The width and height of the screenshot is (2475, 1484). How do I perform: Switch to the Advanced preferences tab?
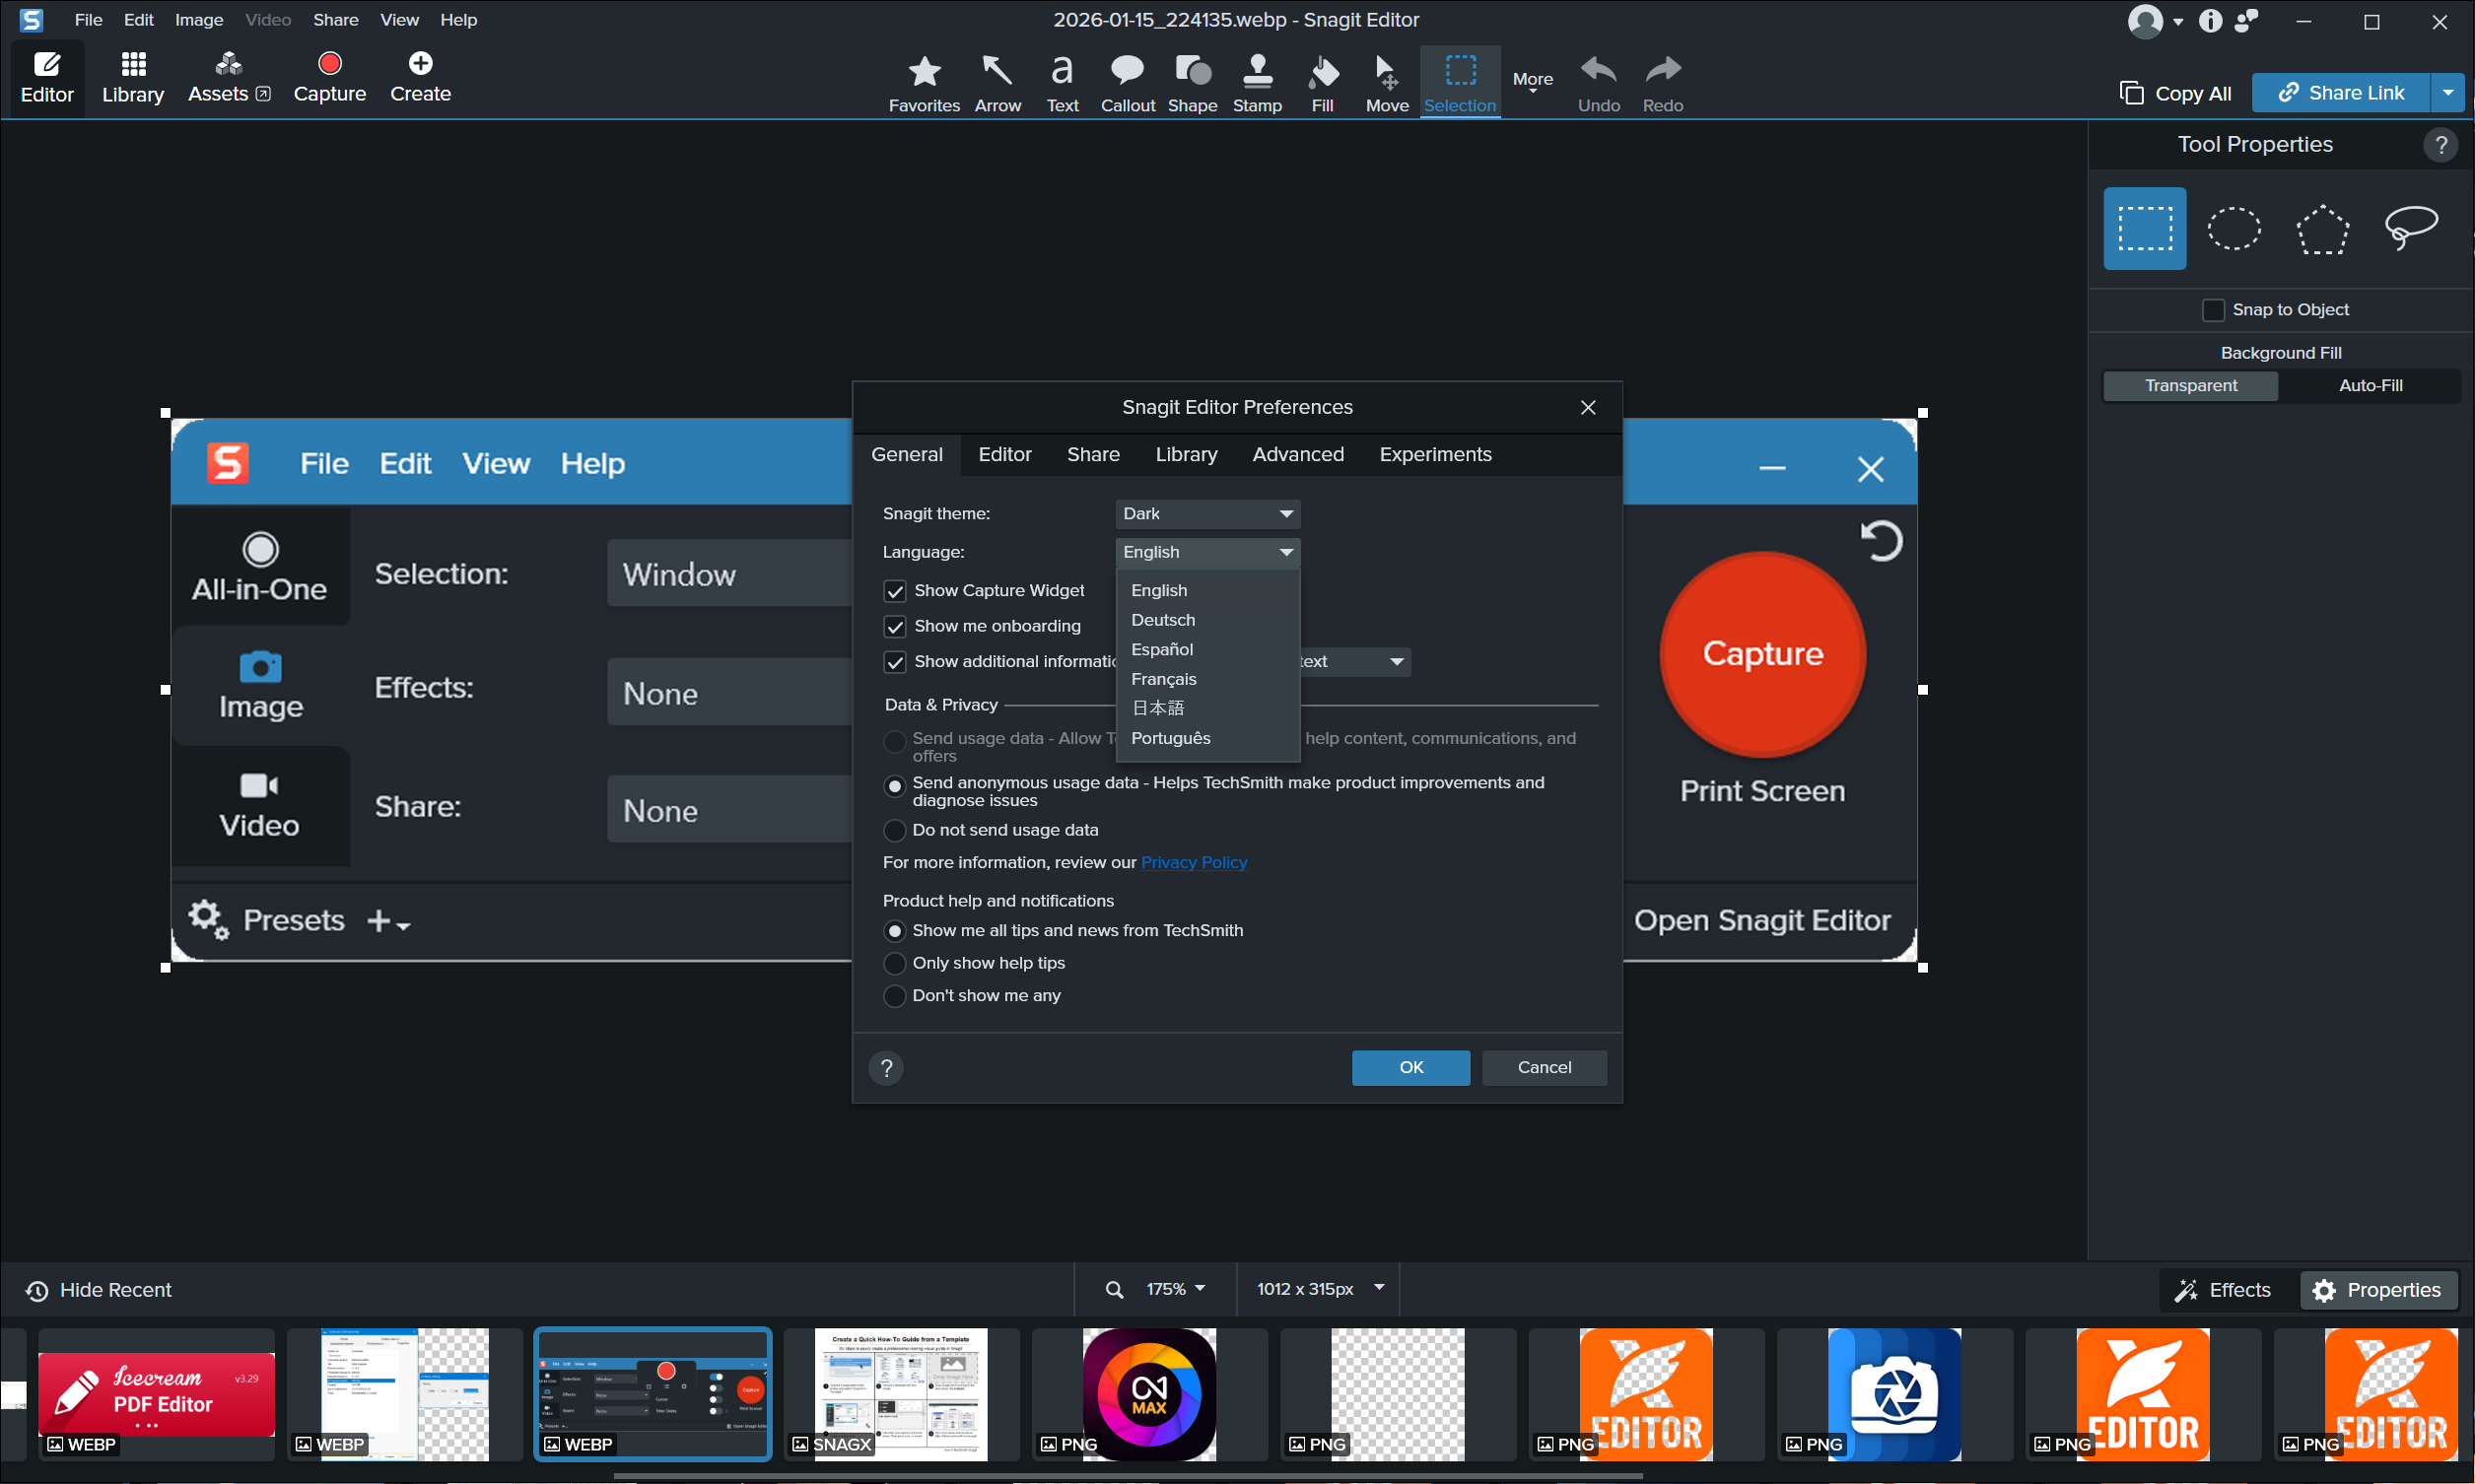1297,455
